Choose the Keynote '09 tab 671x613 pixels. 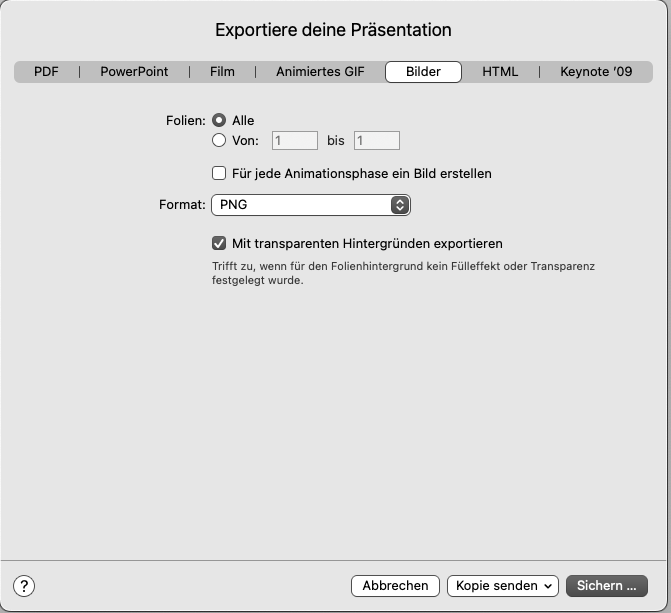[x=596, y=72]
